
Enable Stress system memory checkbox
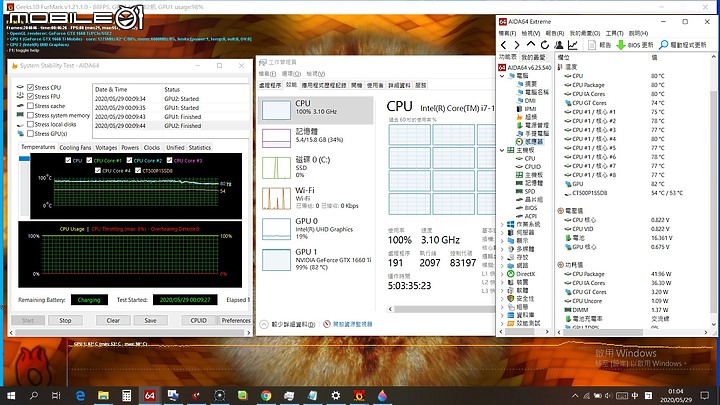30,115
